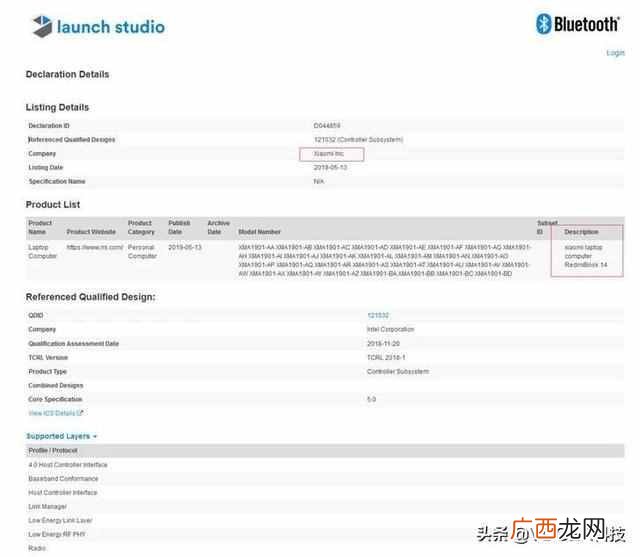Click the Core Specification label
The height and width of the screenshot is (557, 640).
point(55,399)
